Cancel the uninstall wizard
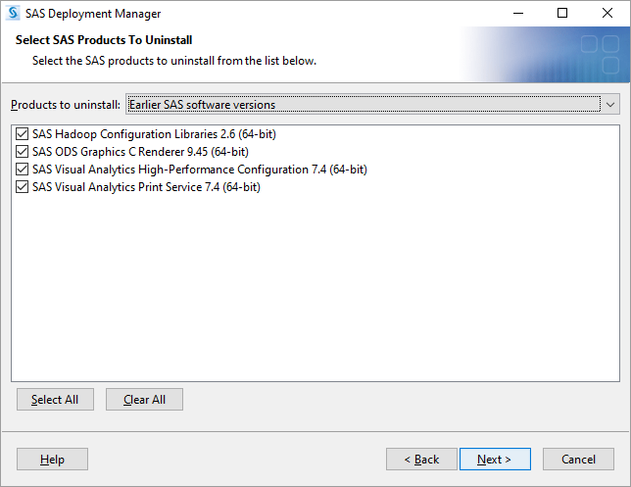The height and width of the screenshot is (487, 631). tap(578, 459)
